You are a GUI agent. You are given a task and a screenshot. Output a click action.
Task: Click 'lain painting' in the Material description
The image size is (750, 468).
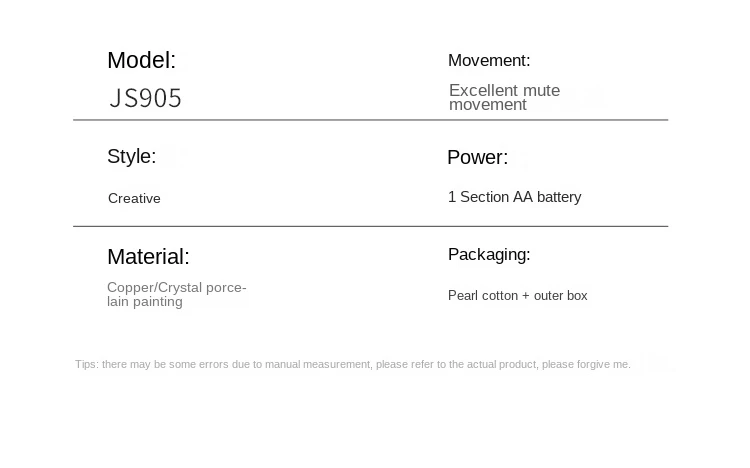click(145, 302)
